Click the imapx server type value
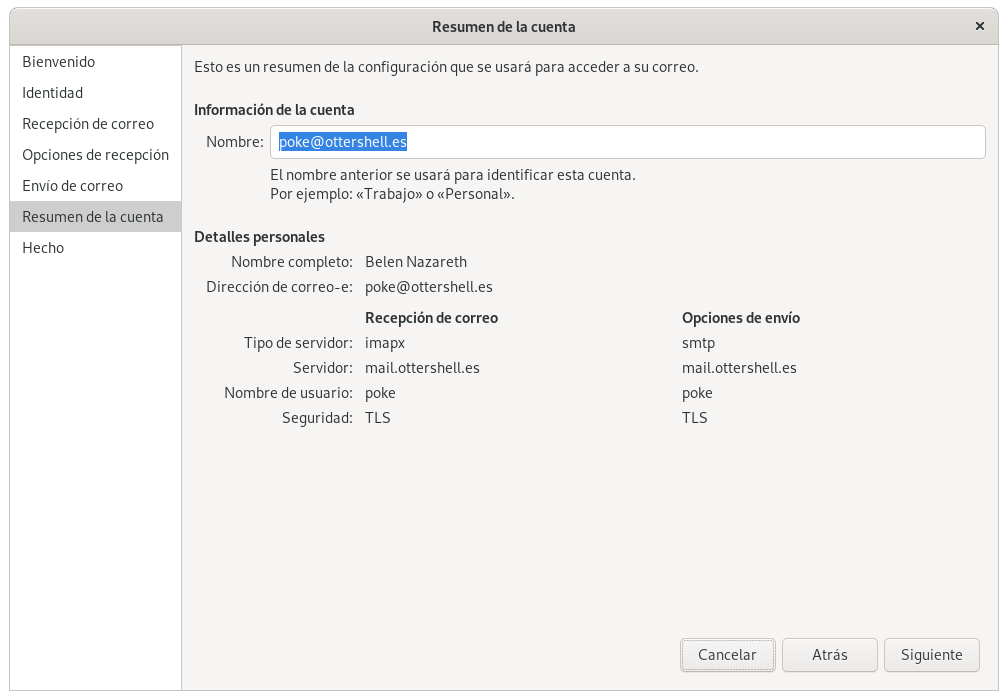Image resolution: width=1008 pixels, height=700 pixels. click(x=385, y=343)
